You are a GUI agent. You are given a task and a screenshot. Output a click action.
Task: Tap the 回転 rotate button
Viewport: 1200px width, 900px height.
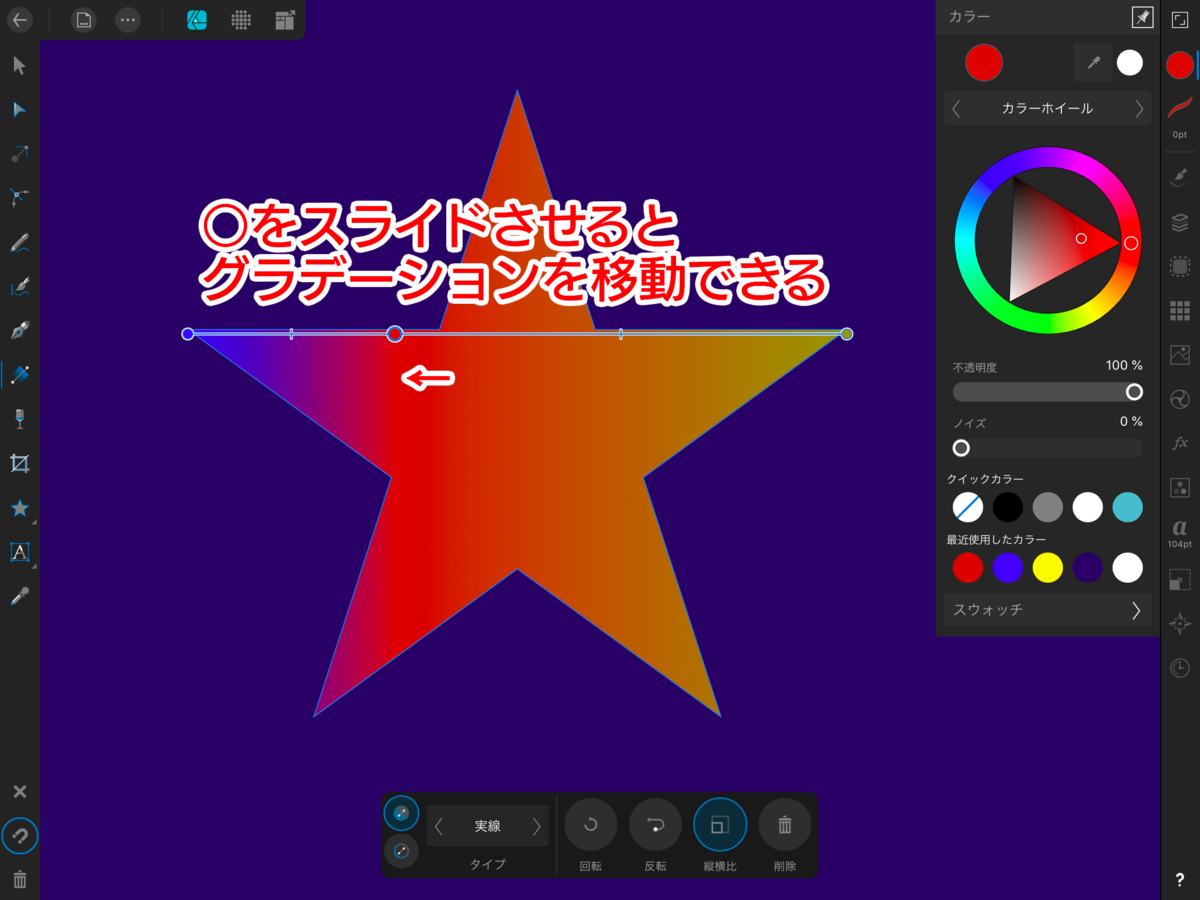[x=590, y=824]
